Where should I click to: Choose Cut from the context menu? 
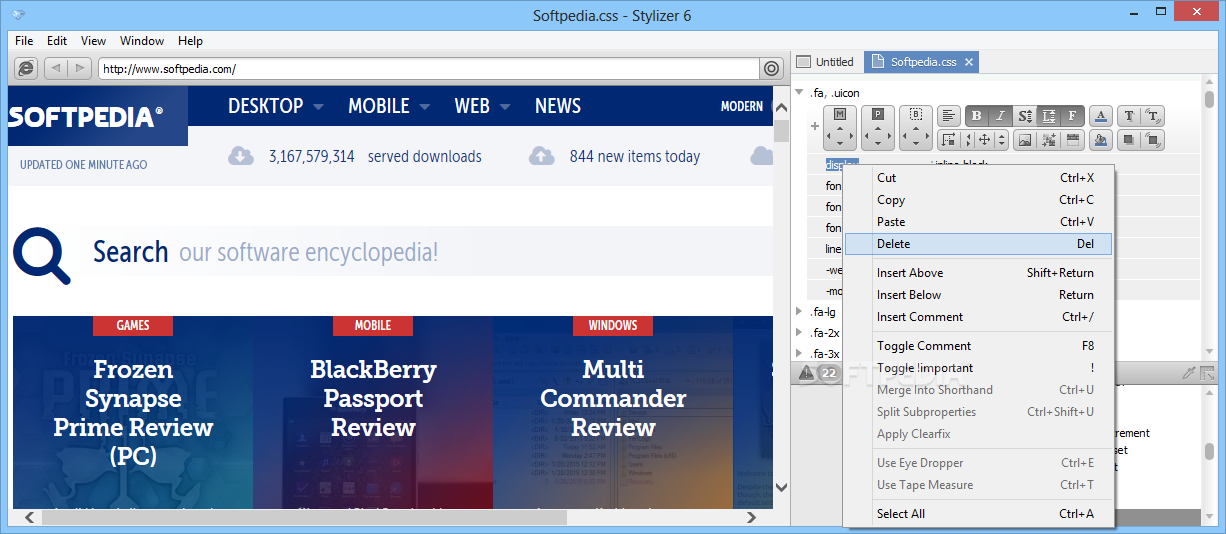point(978,178)
